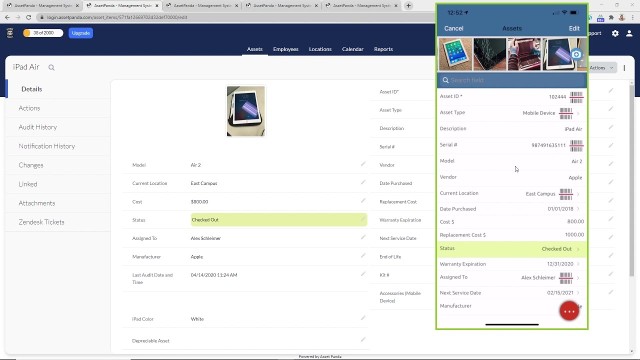This screenshot has height=360, width=640.
Task: Click the browser reload icon
Action: point(29,17)
